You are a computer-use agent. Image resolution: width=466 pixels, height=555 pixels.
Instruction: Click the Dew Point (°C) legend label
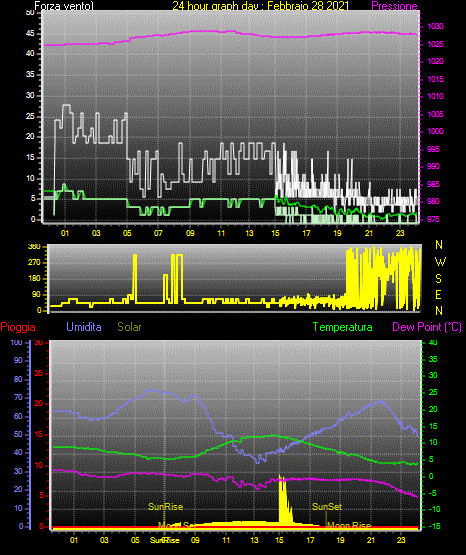427,327
